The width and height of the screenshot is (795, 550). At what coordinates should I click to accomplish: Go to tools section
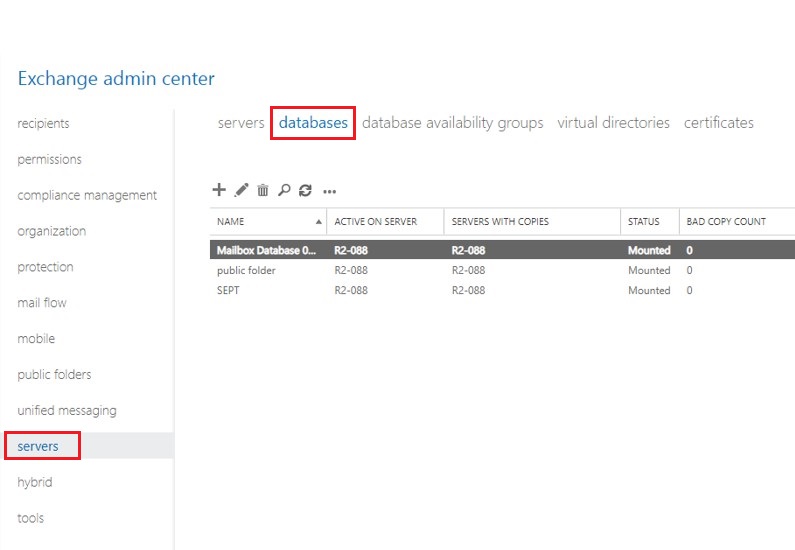[x=30, y=518]
